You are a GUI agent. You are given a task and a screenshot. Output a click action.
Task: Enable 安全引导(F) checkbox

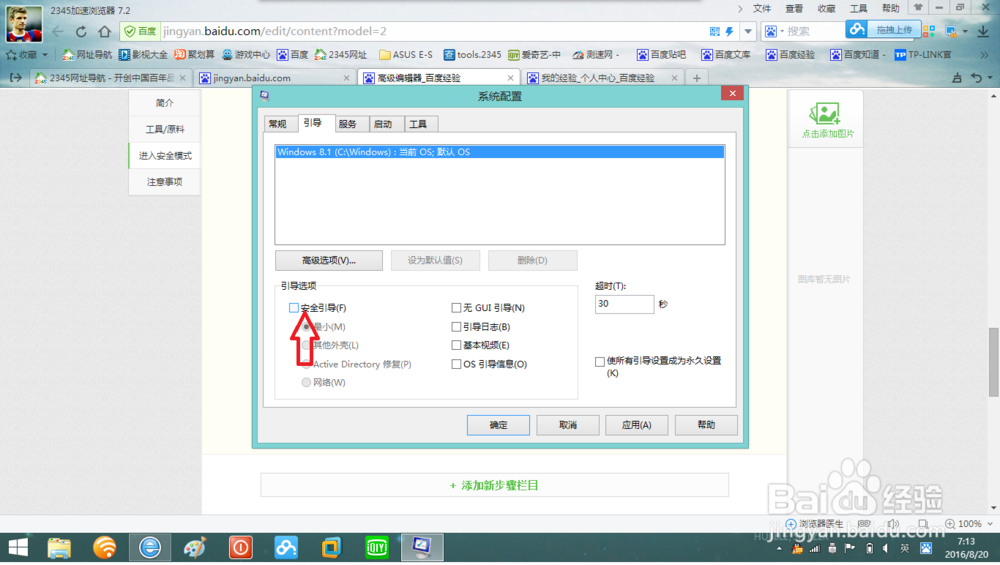pyautogui.click(x=293, y=308)
